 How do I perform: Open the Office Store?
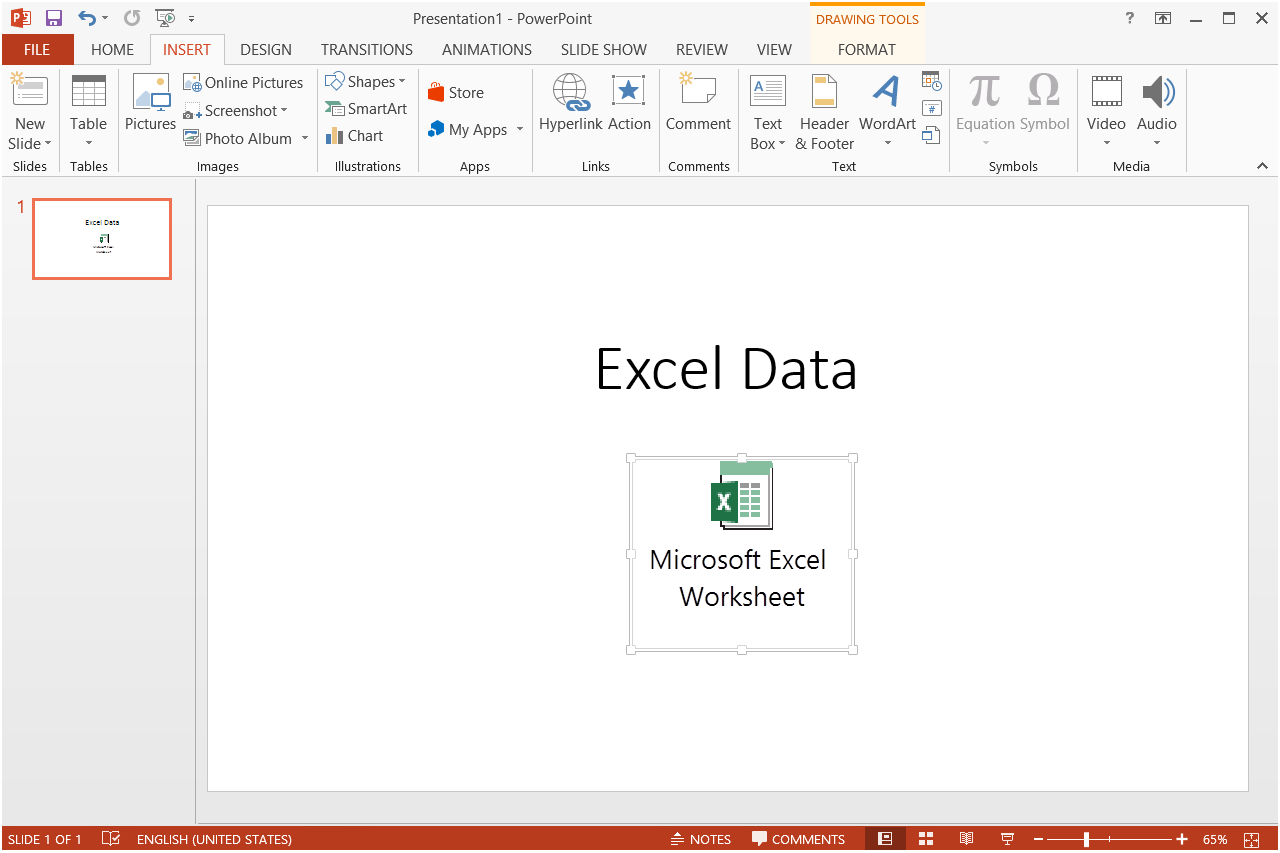pos(456,93)
